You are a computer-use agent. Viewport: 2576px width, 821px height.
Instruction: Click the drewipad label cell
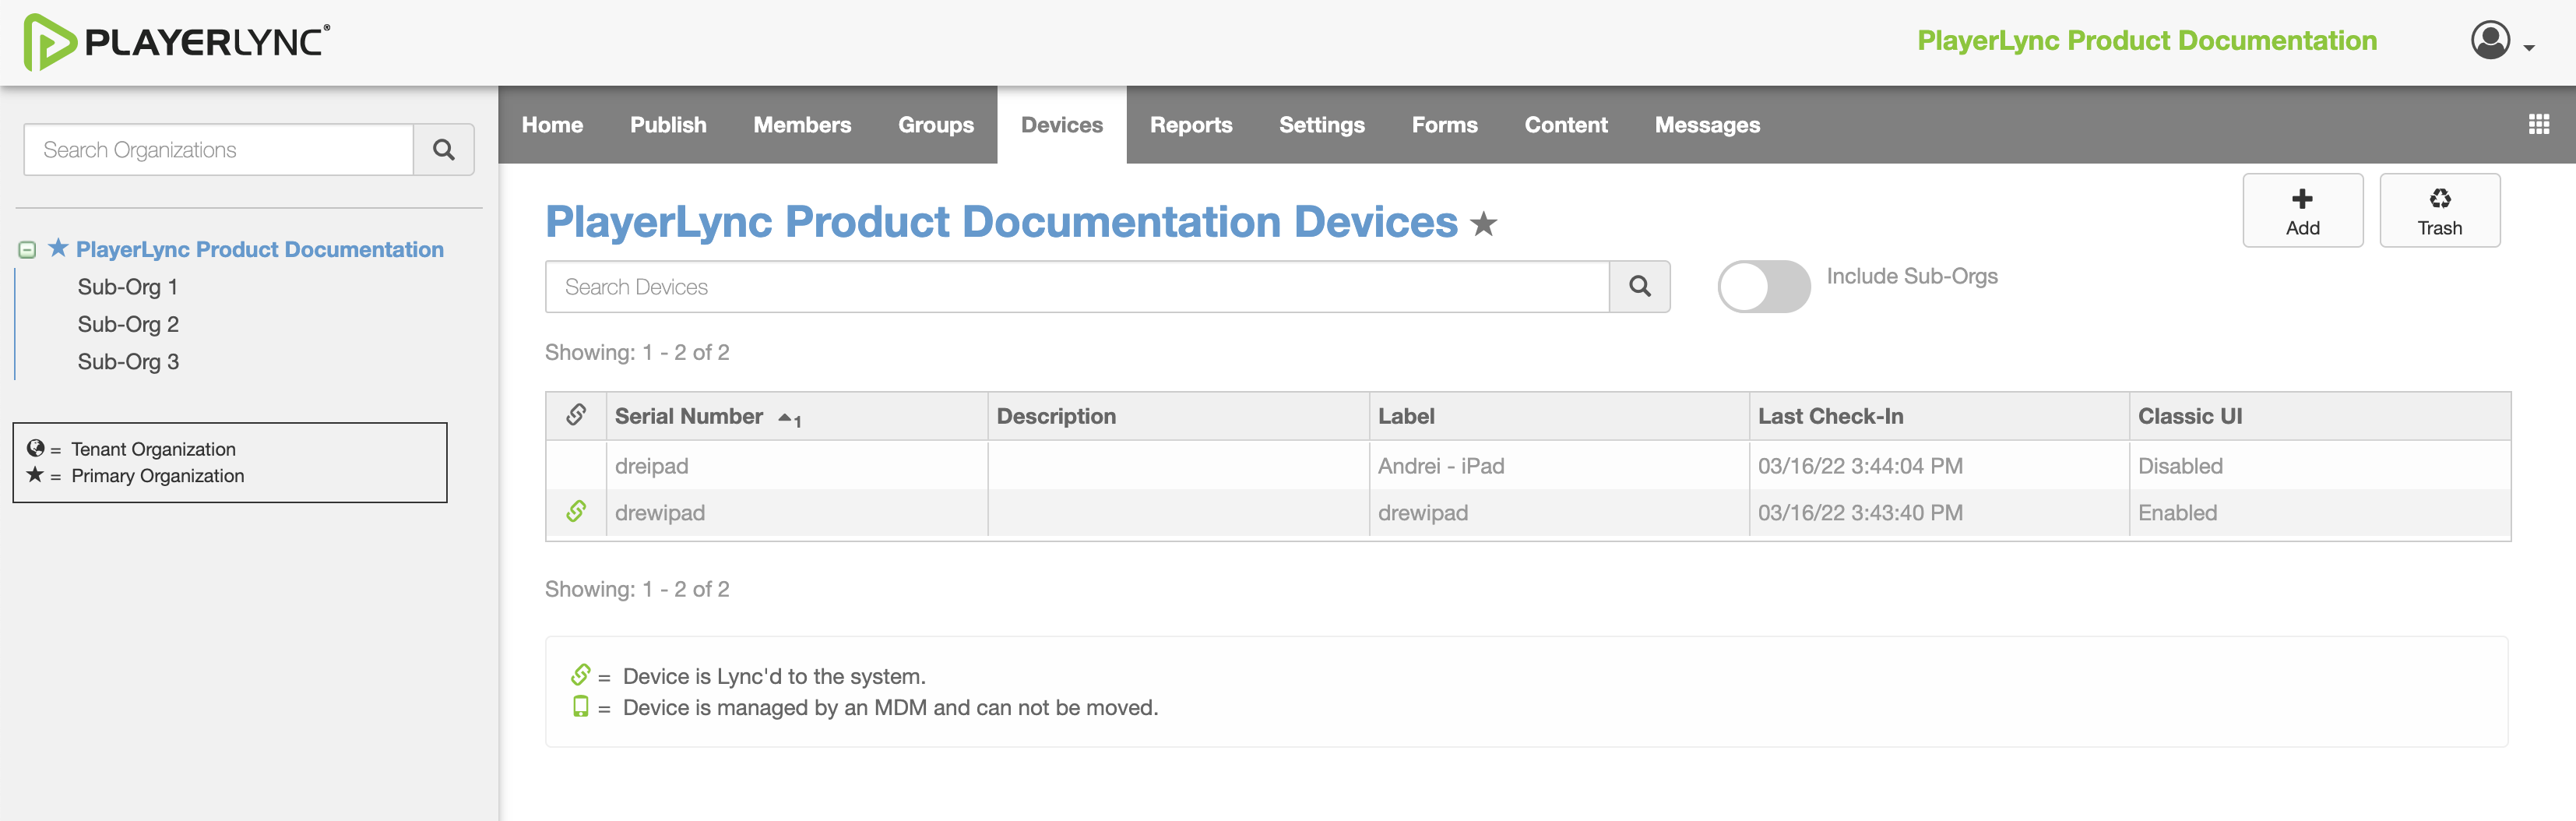(1559, 513)
